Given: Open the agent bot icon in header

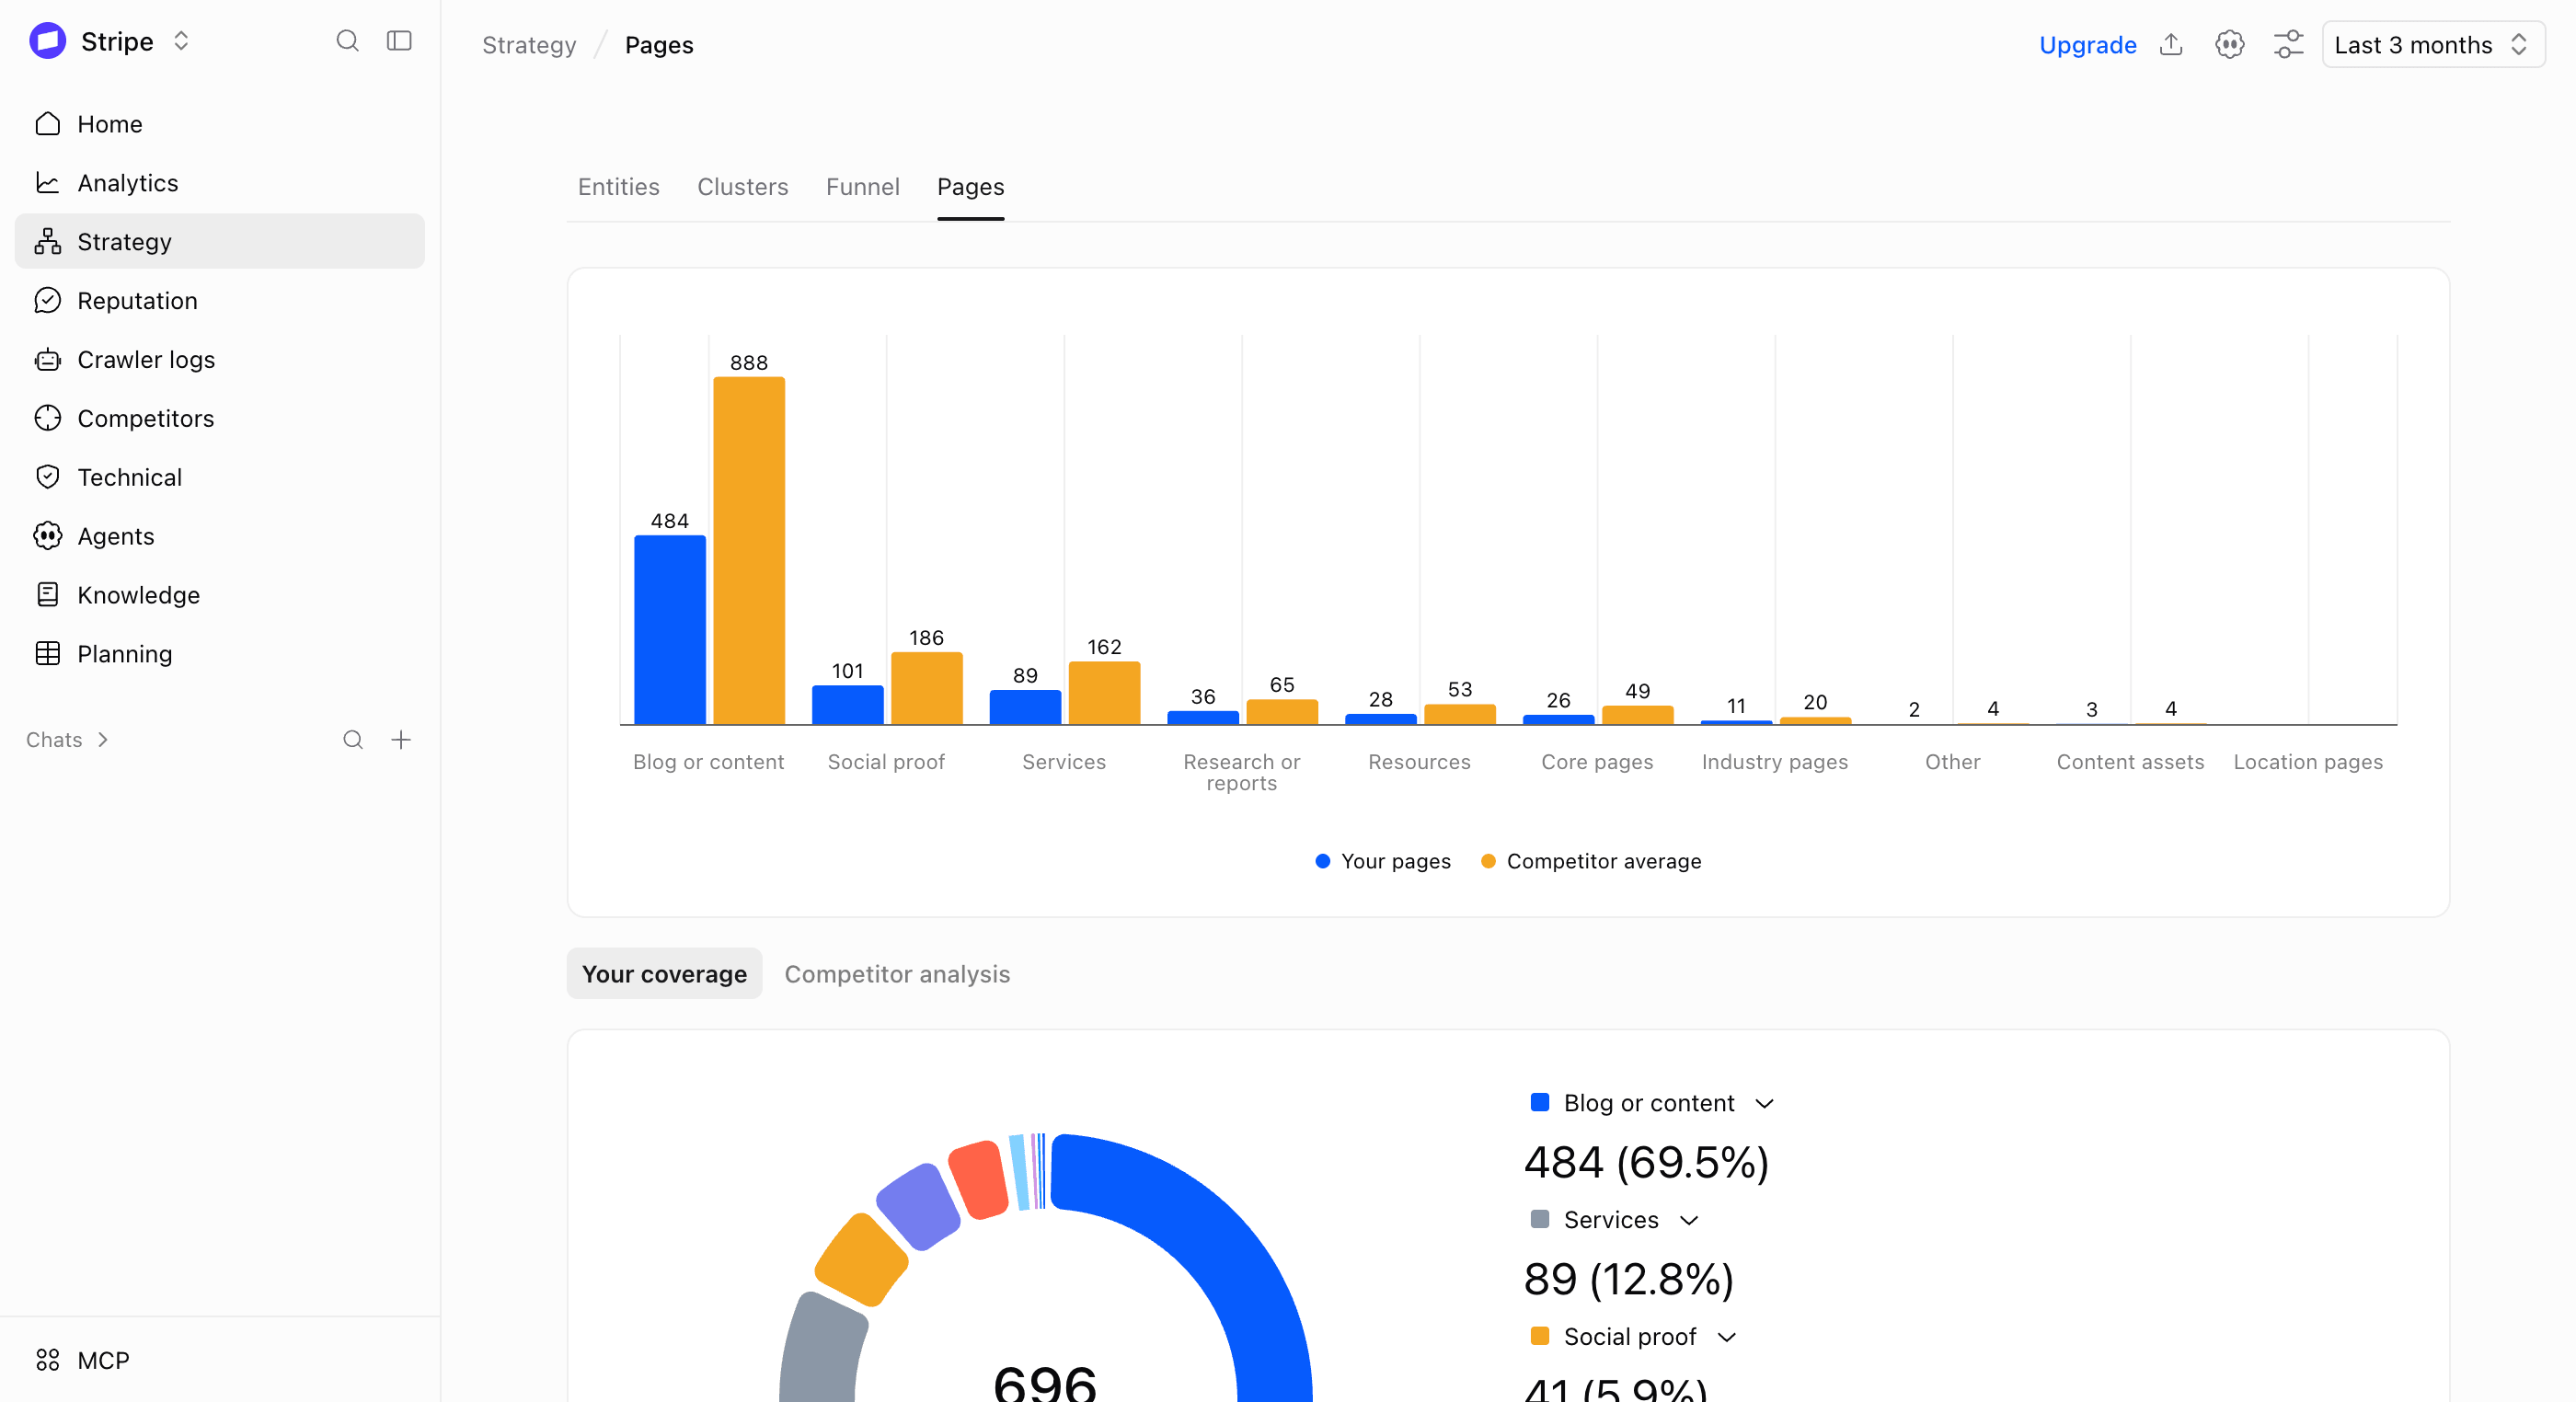Looking at the screenshot, I should click(x=2229, y=45).
